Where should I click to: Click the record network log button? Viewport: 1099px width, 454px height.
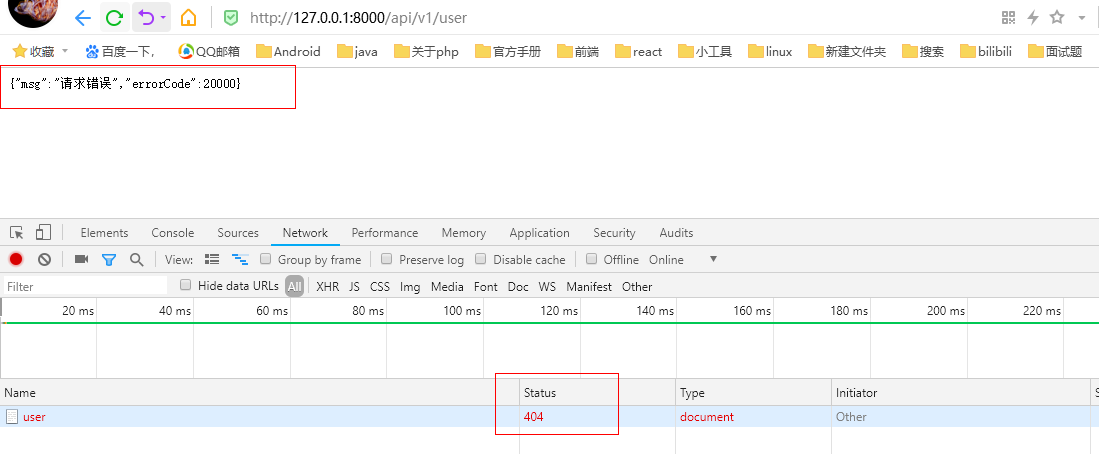coord(16,259)
